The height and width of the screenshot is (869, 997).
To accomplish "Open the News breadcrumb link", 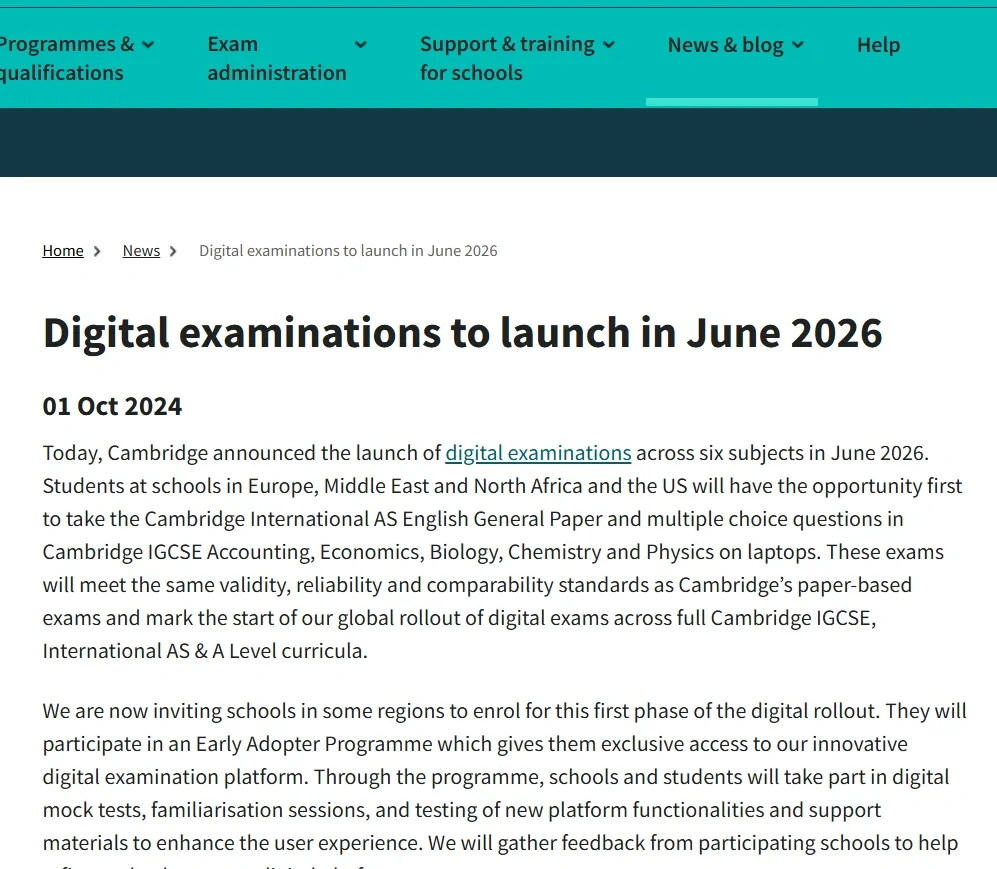I will coord(141,250).
